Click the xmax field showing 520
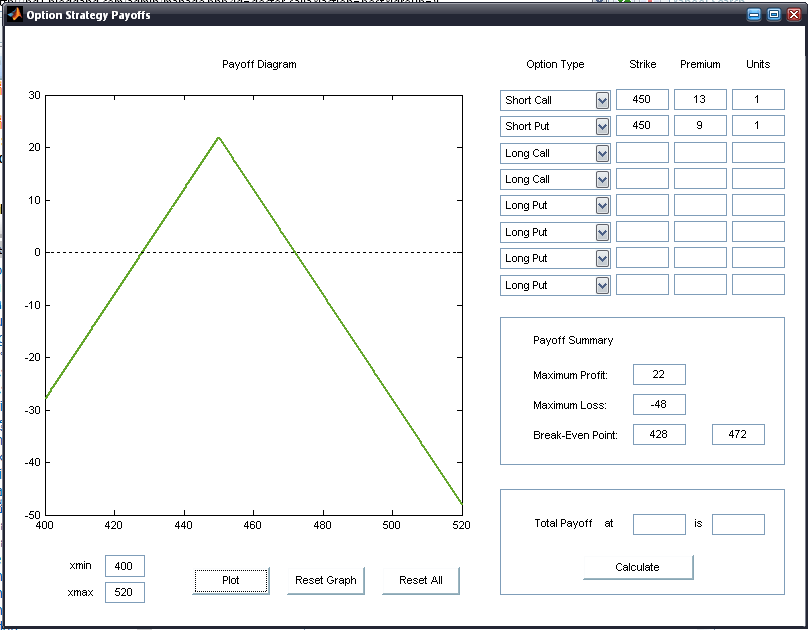Viewport: 808px width, 630px height. pos(125,592)
